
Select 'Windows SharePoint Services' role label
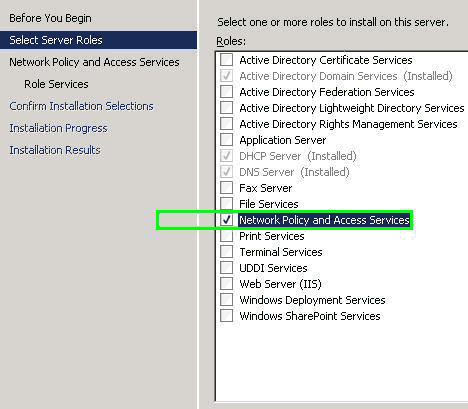tap(310, 316)
